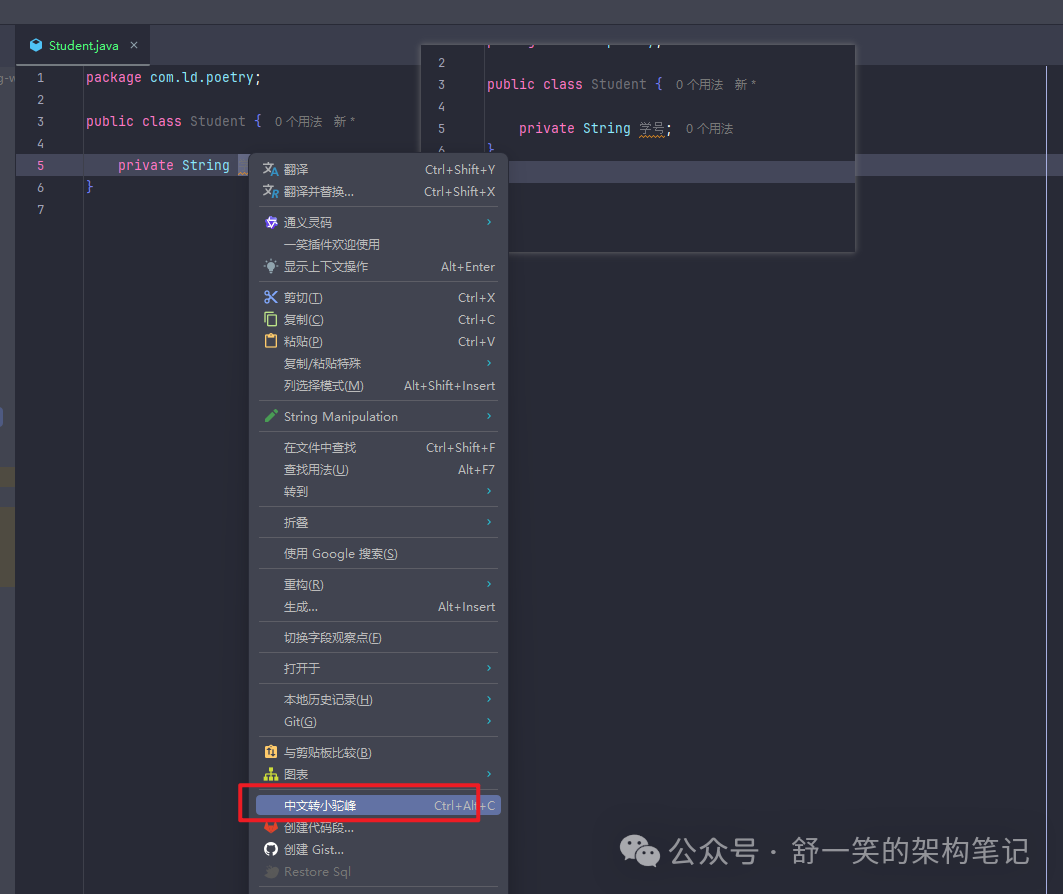
Task: Click the Ctrl+Shift+Y shortcut text
Action: [460, 169]
